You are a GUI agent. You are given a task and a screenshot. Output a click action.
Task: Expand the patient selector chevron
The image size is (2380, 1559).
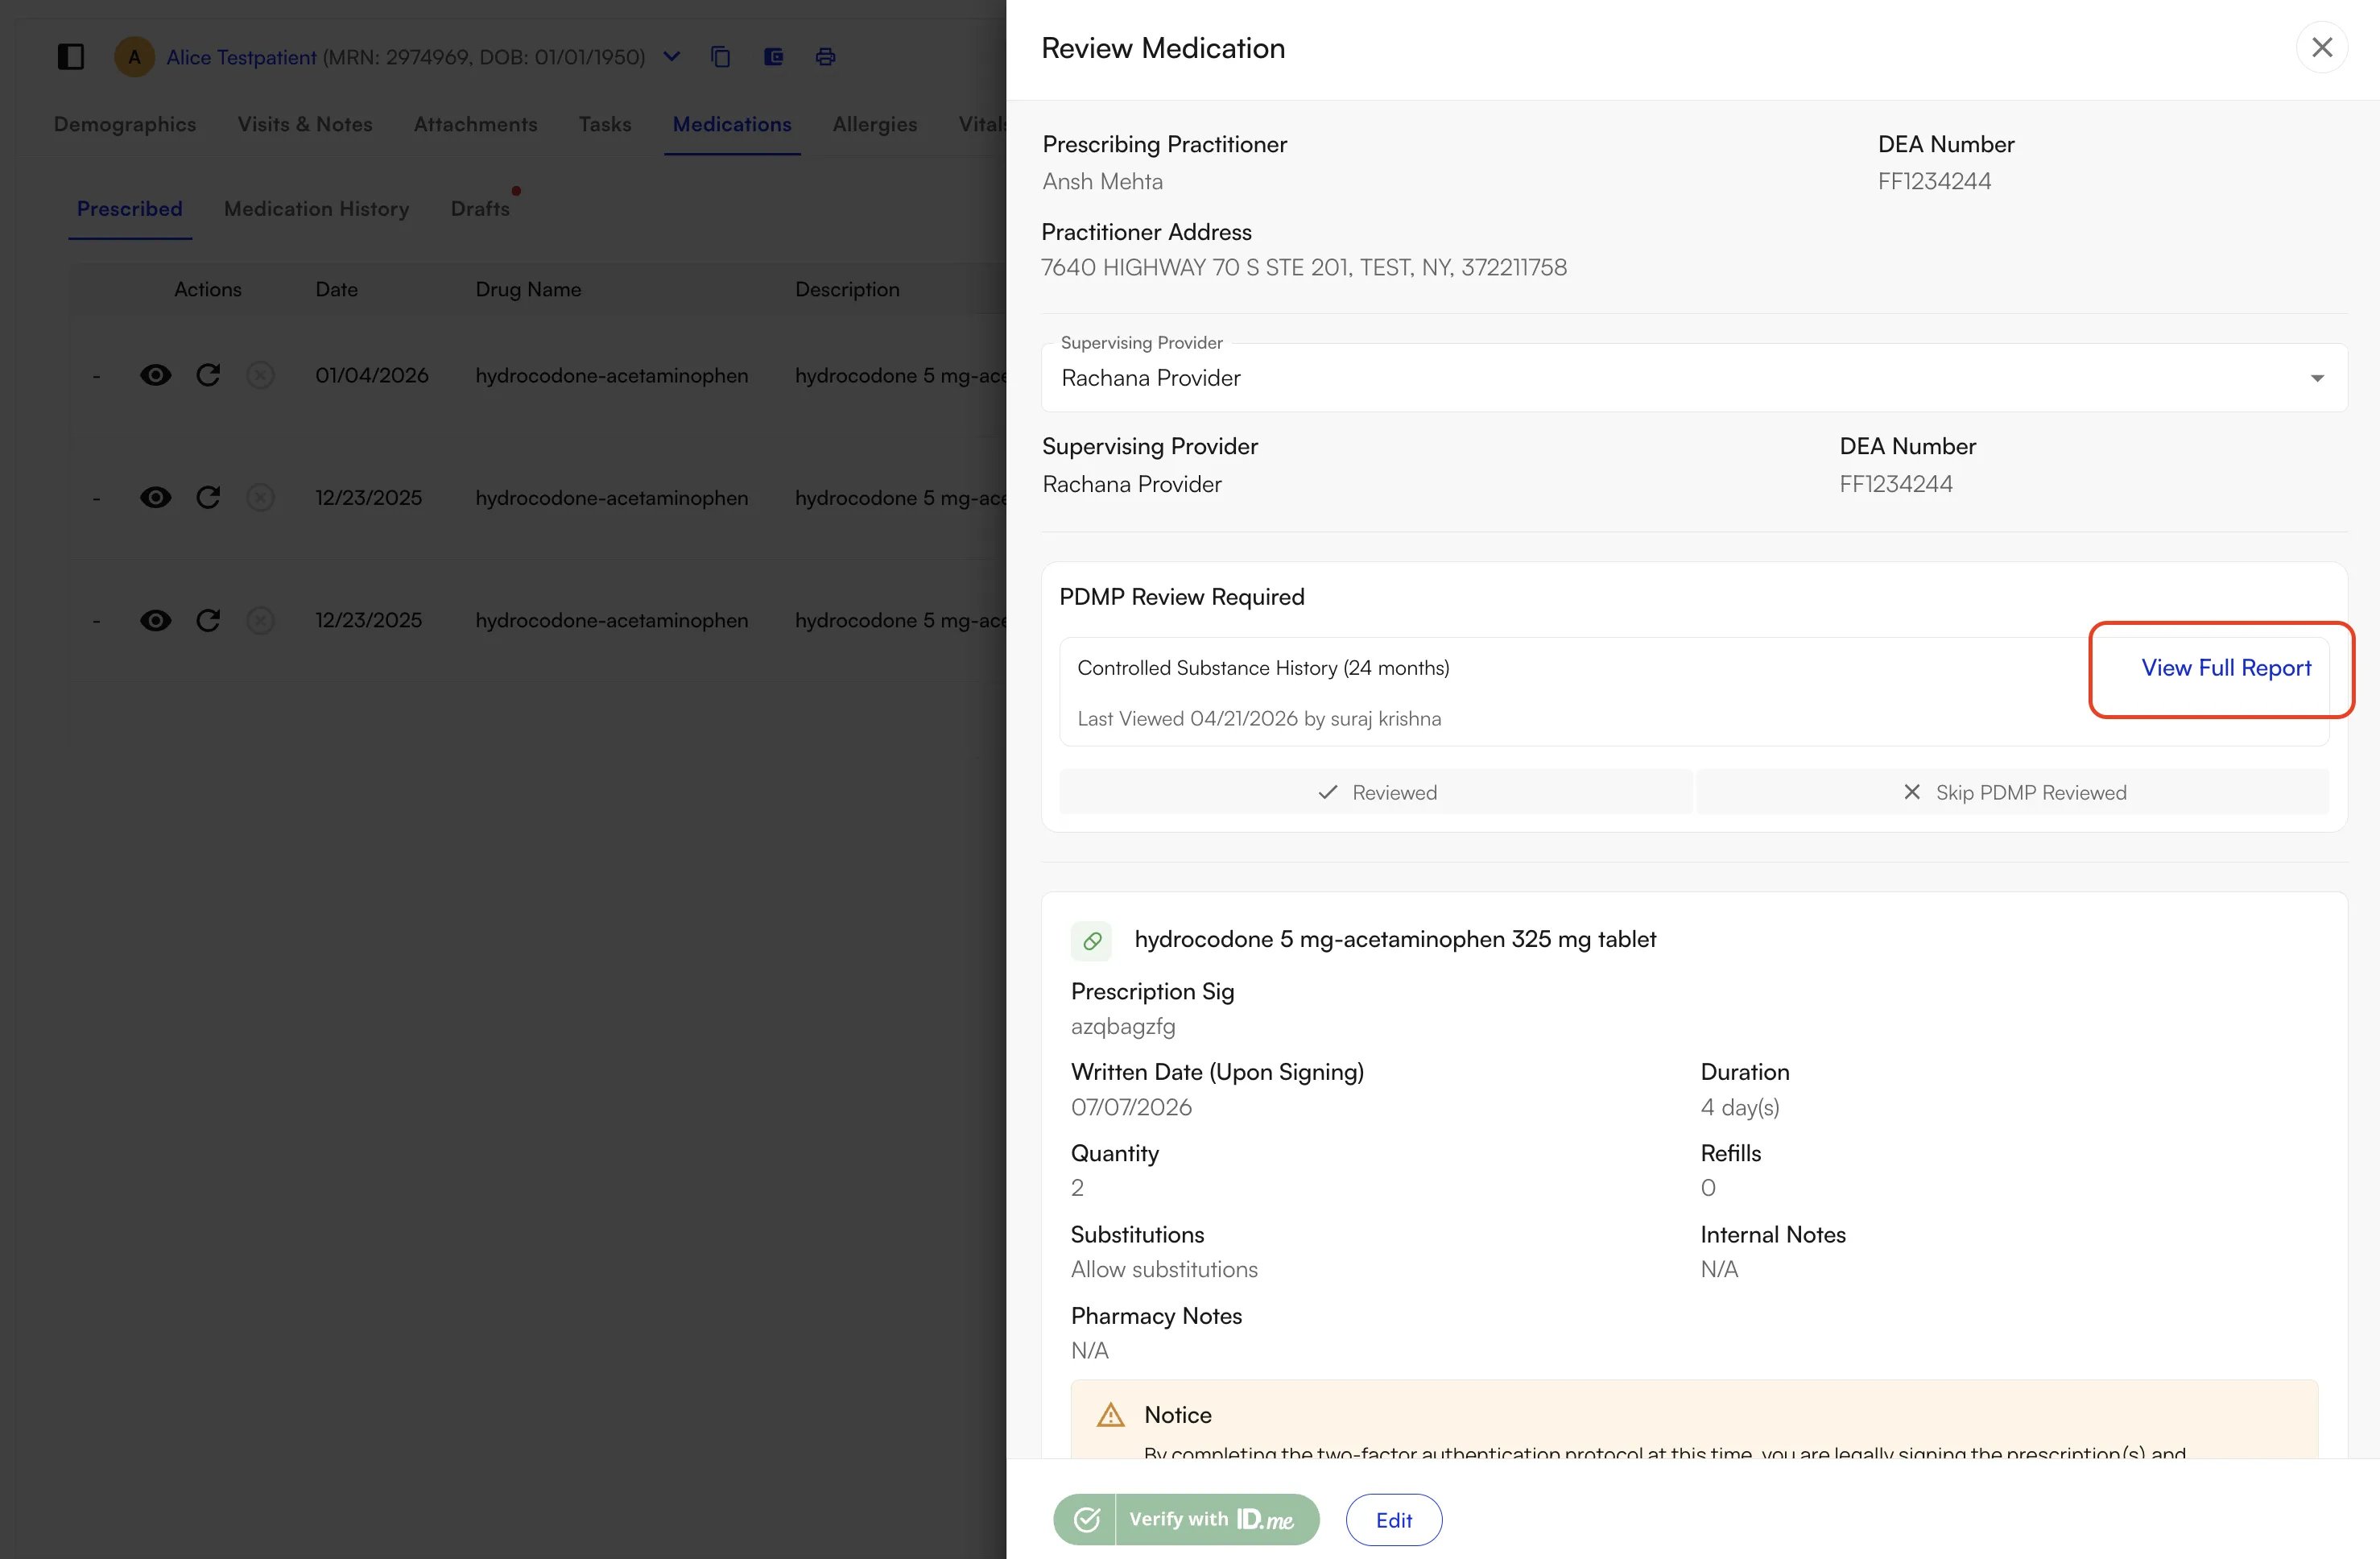tap(672, 57)
